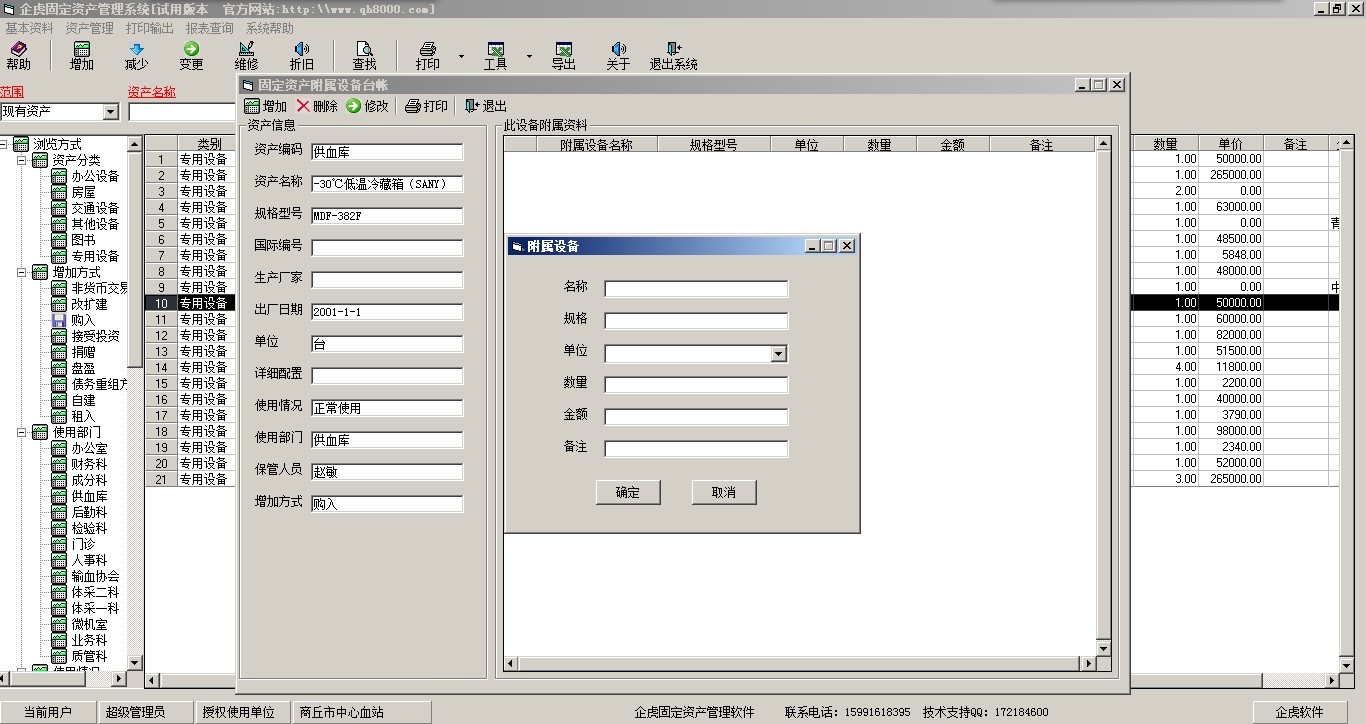Open the 资产管理 menu
Image resolution: width=1366 pixels, height=724 pixels.
[x=89, y=29]
